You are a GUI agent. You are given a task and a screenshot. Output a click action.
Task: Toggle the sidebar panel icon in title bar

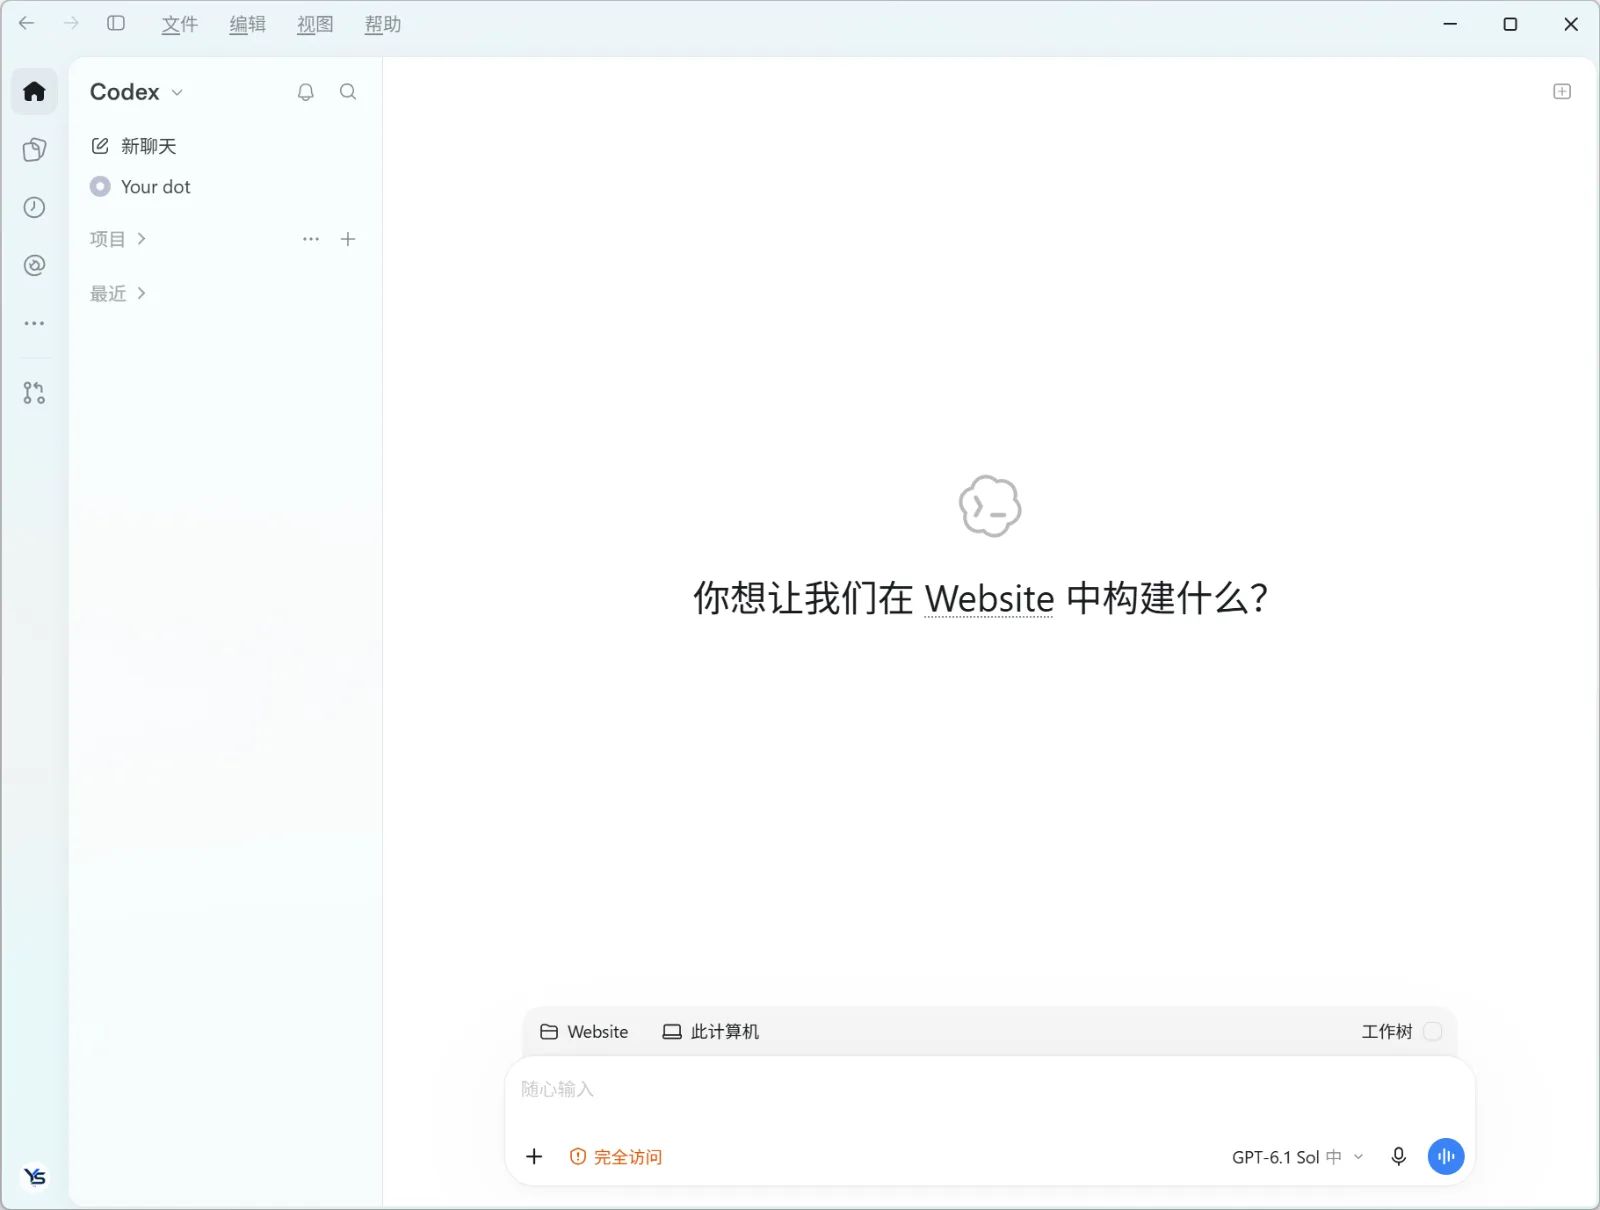(x=116, y=23)
